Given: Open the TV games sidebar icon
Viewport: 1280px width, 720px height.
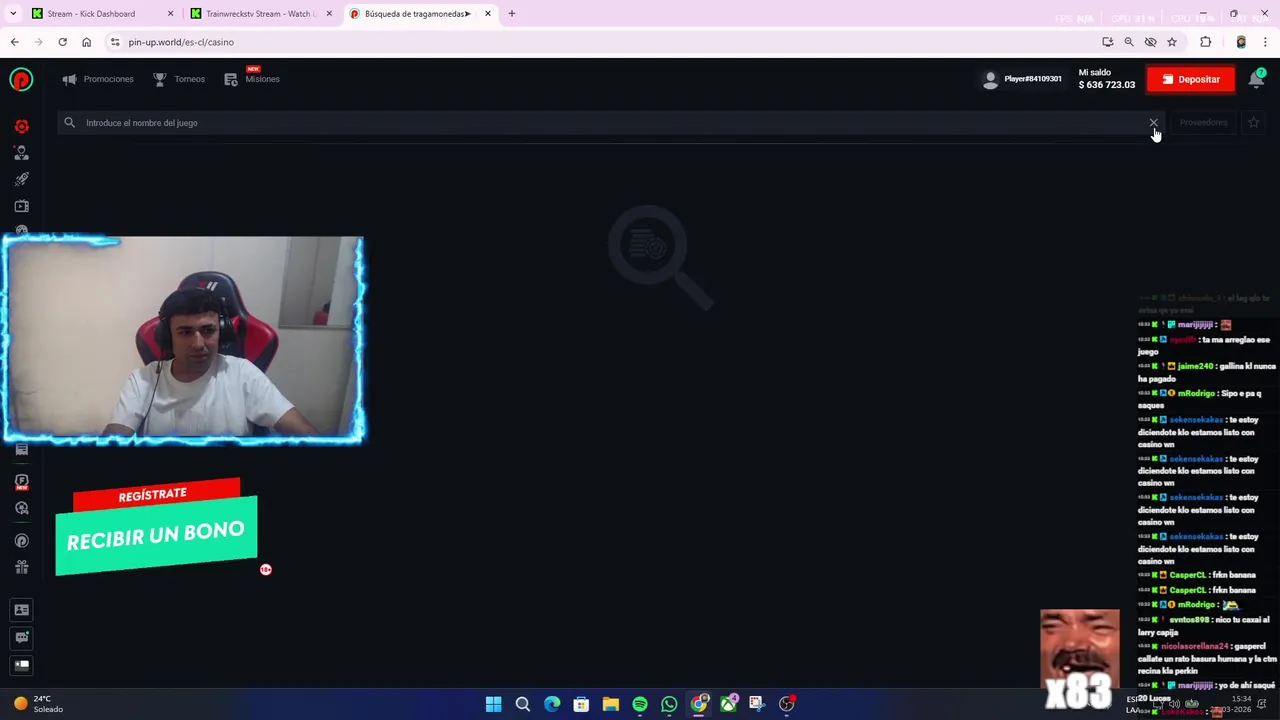Looking at the screenshot, I should pos(21,206).
